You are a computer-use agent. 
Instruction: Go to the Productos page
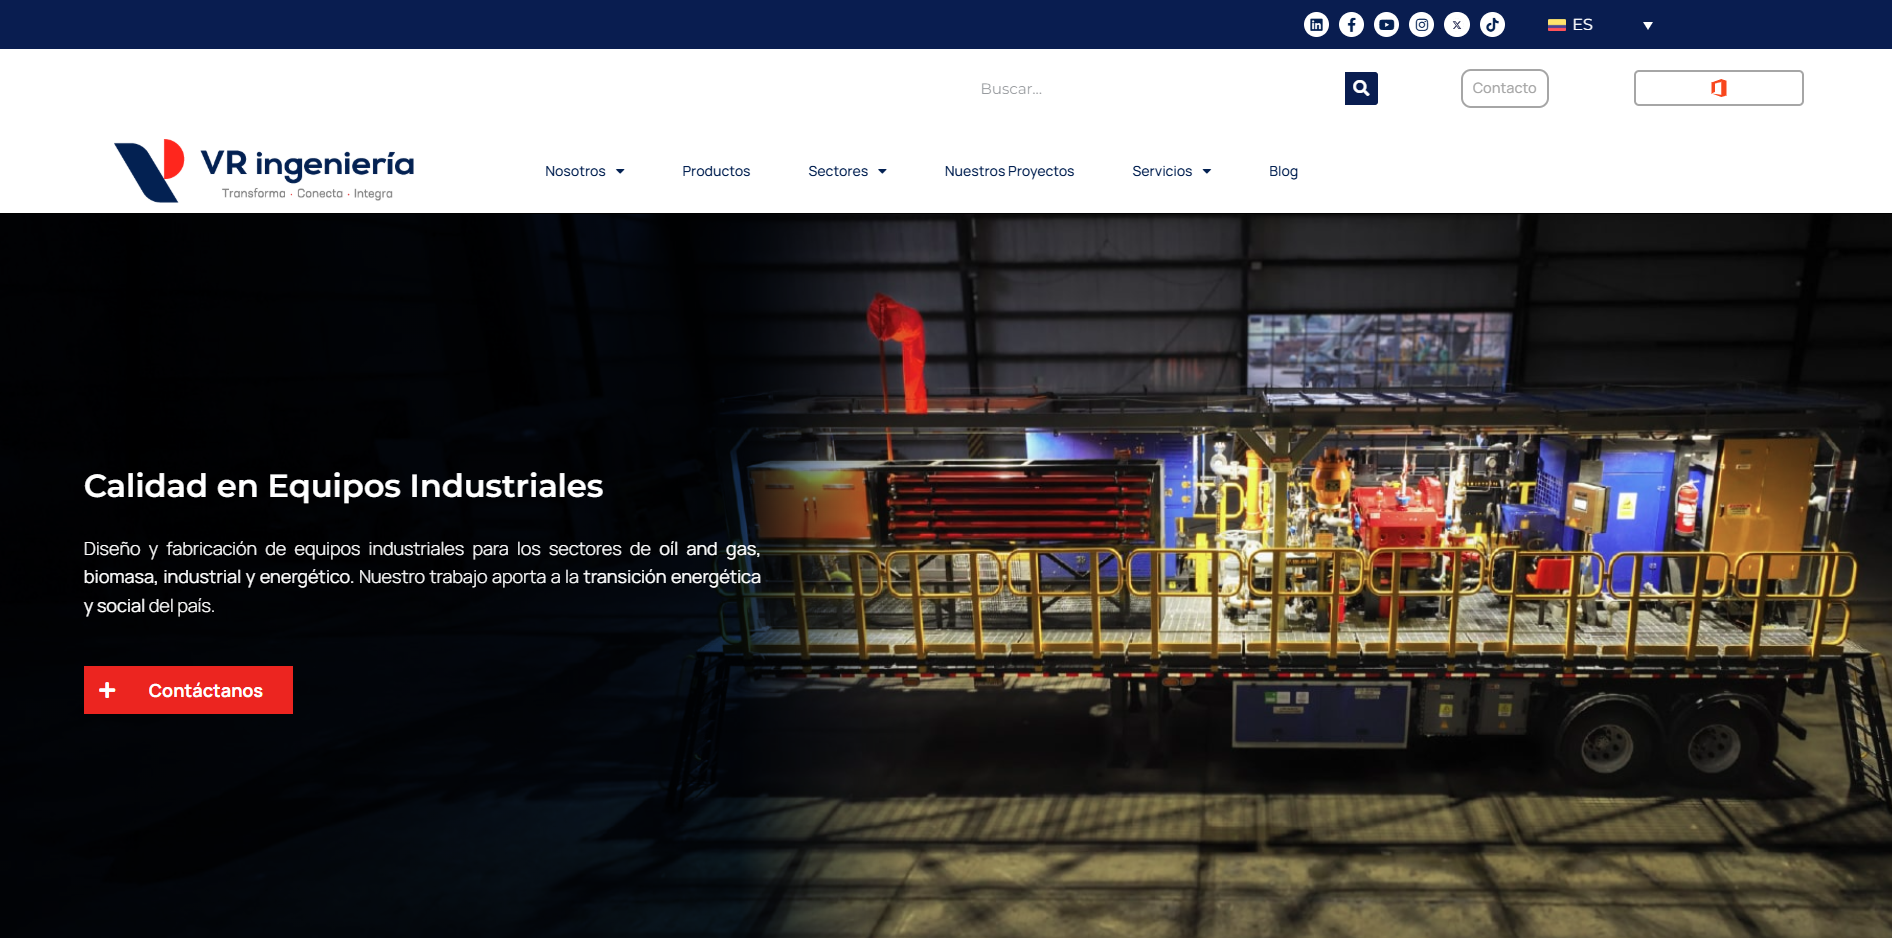point(716,171)
